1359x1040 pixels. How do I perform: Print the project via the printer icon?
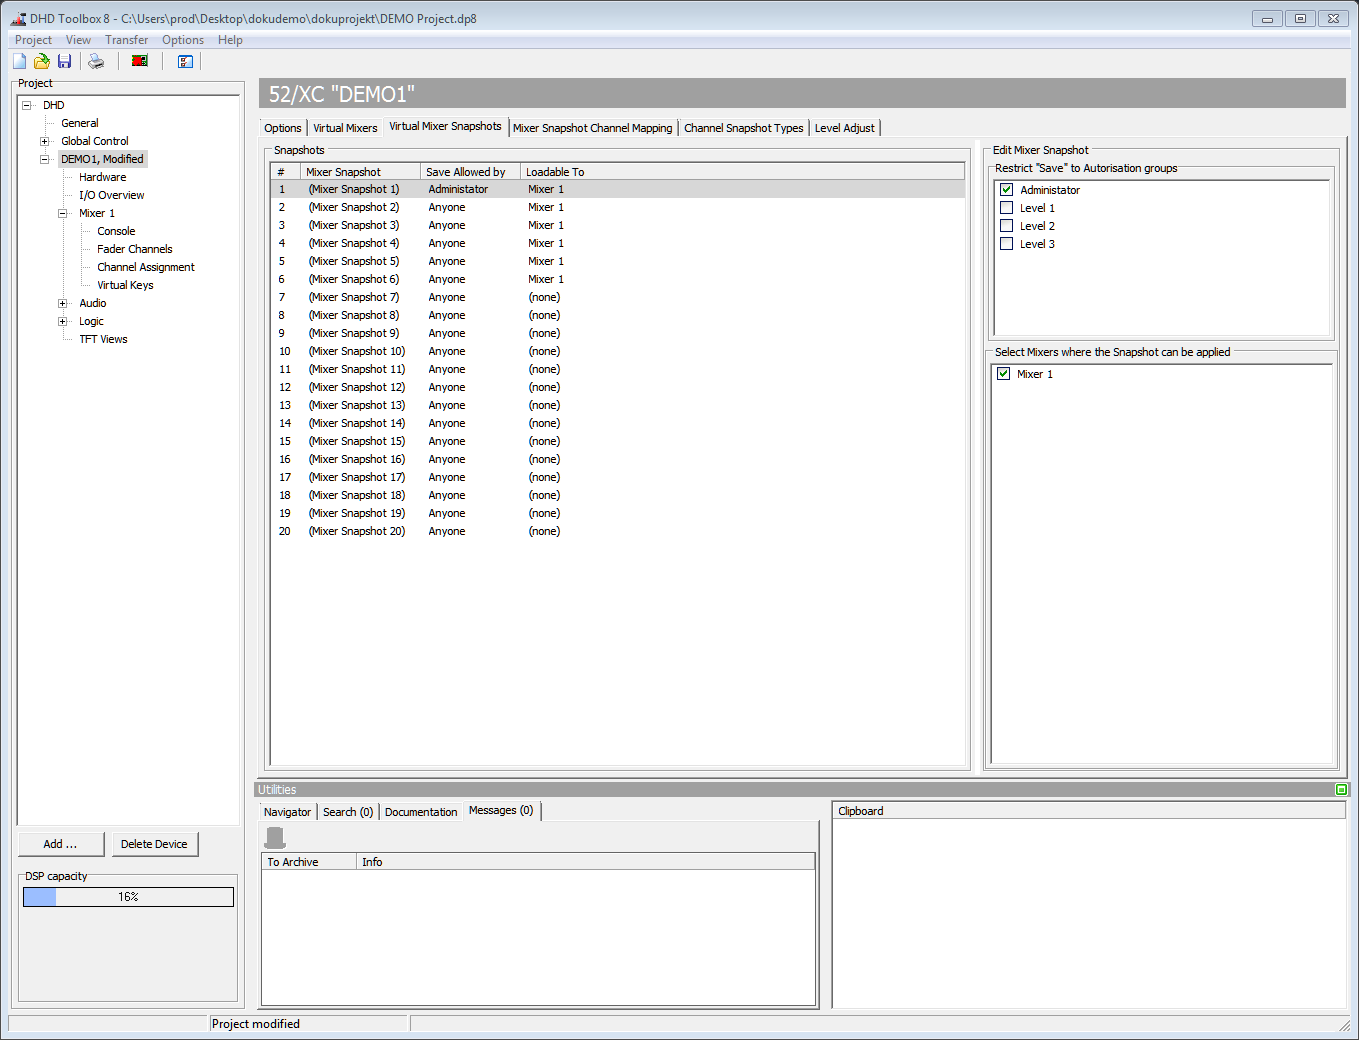coord(96,61)
